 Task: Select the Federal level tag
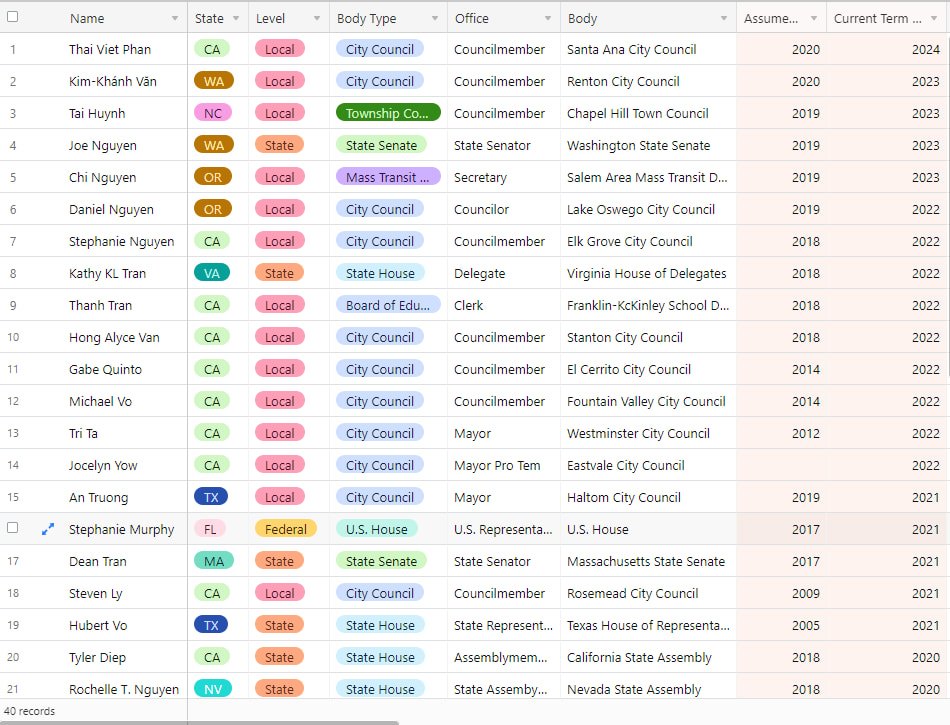[x=285, y=529]
